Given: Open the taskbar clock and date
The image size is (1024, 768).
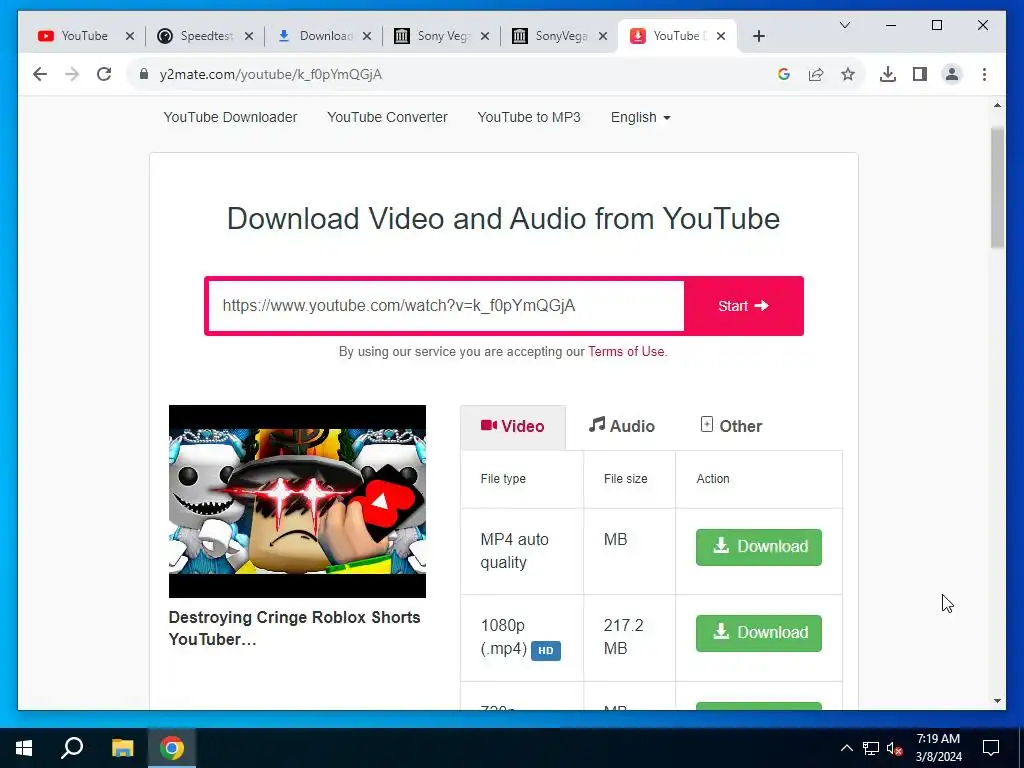Looking at the screenshot, I should [x=938, y=748].
